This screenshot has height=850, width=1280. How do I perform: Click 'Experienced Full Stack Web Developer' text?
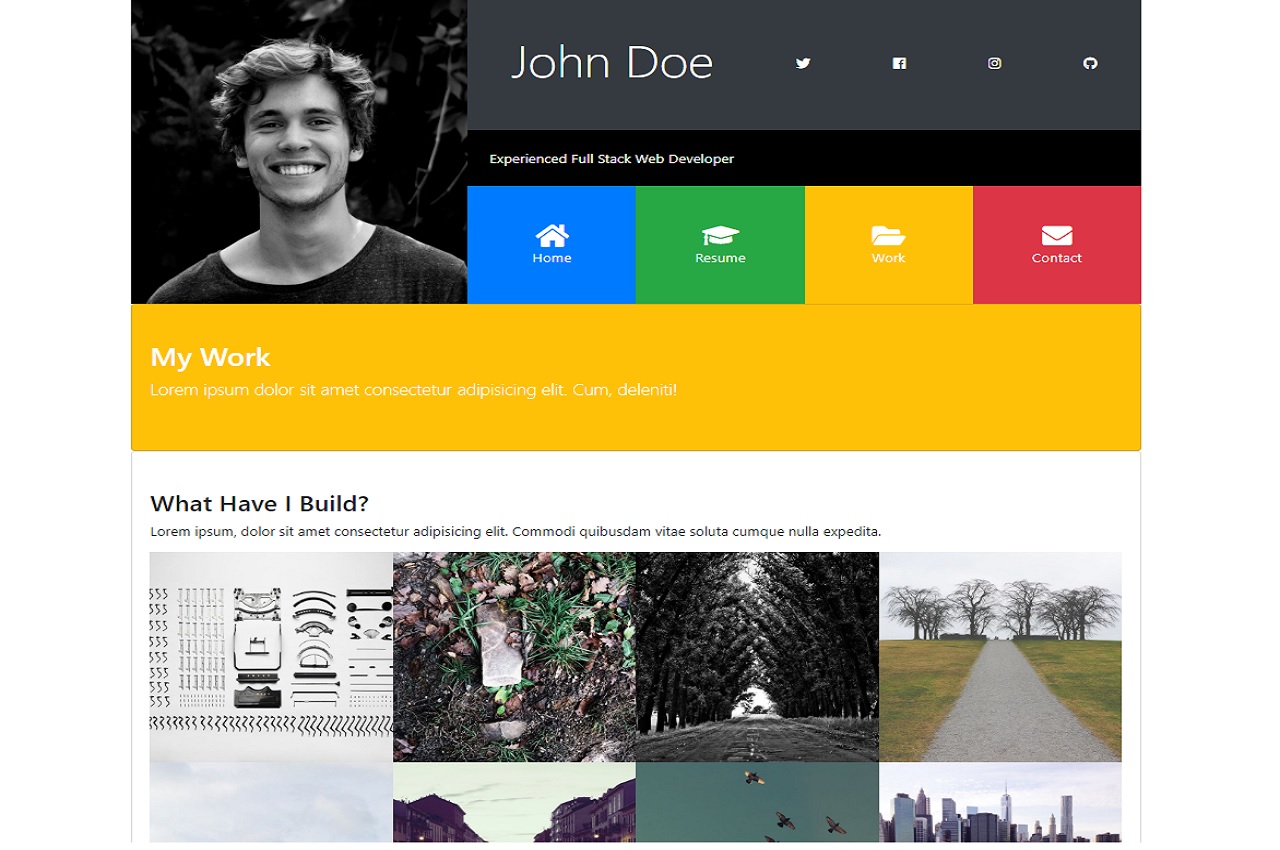pos(612,159)
